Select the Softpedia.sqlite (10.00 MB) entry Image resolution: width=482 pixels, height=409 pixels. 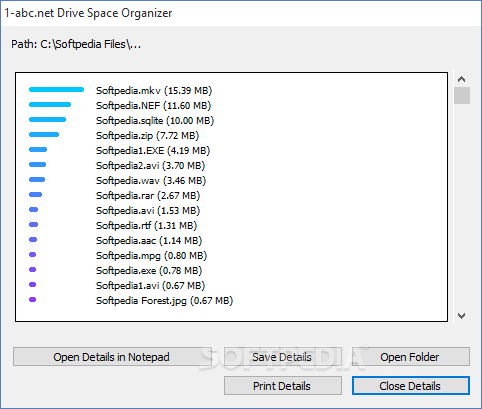[x=155, y=121]
